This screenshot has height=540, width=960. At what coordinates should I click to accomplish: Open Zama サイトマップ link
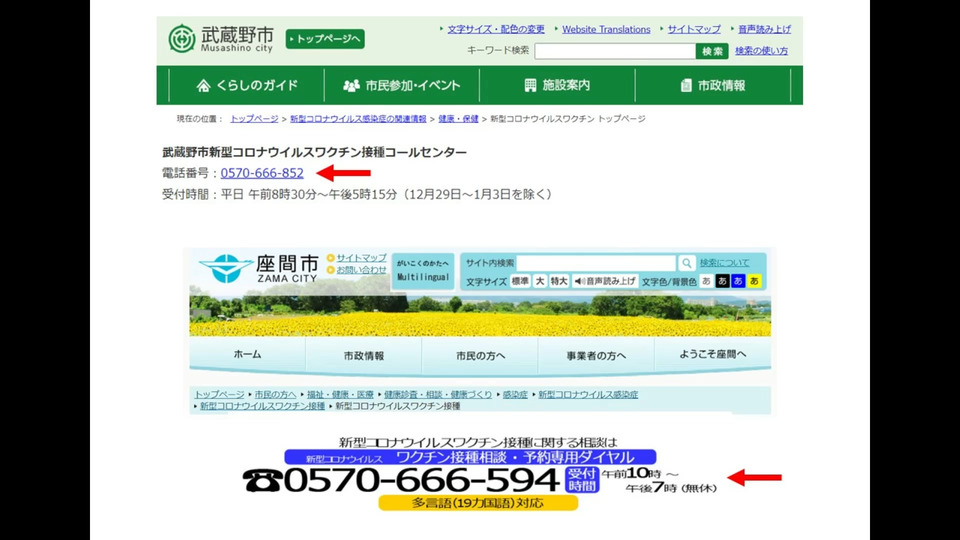(361, 258)
